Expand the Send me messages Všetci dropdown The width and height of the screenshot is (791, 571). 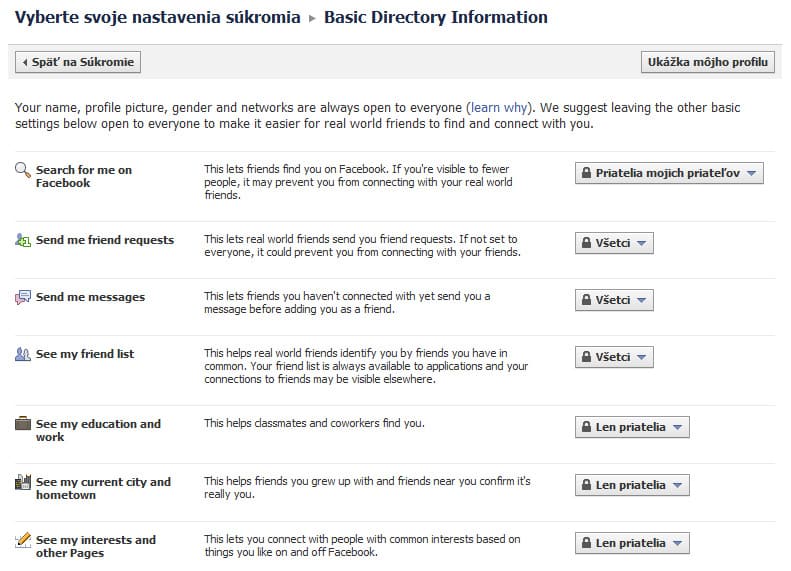pos(614,300)
